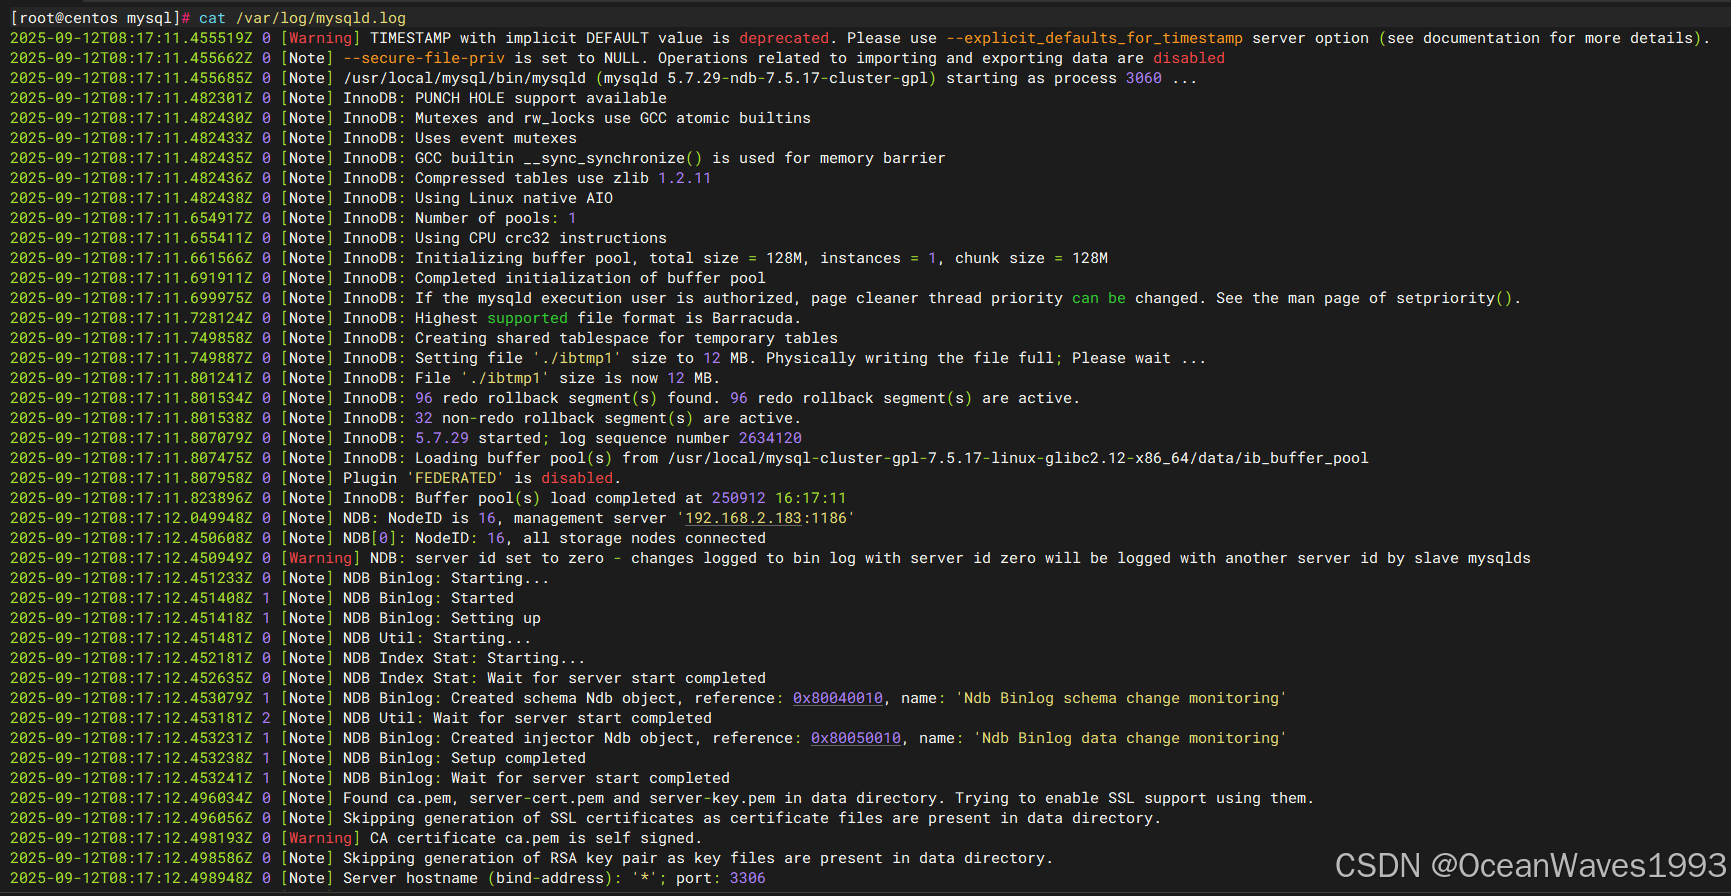Click 'Ndb Binlog schema change monitoring' string

1122,698
